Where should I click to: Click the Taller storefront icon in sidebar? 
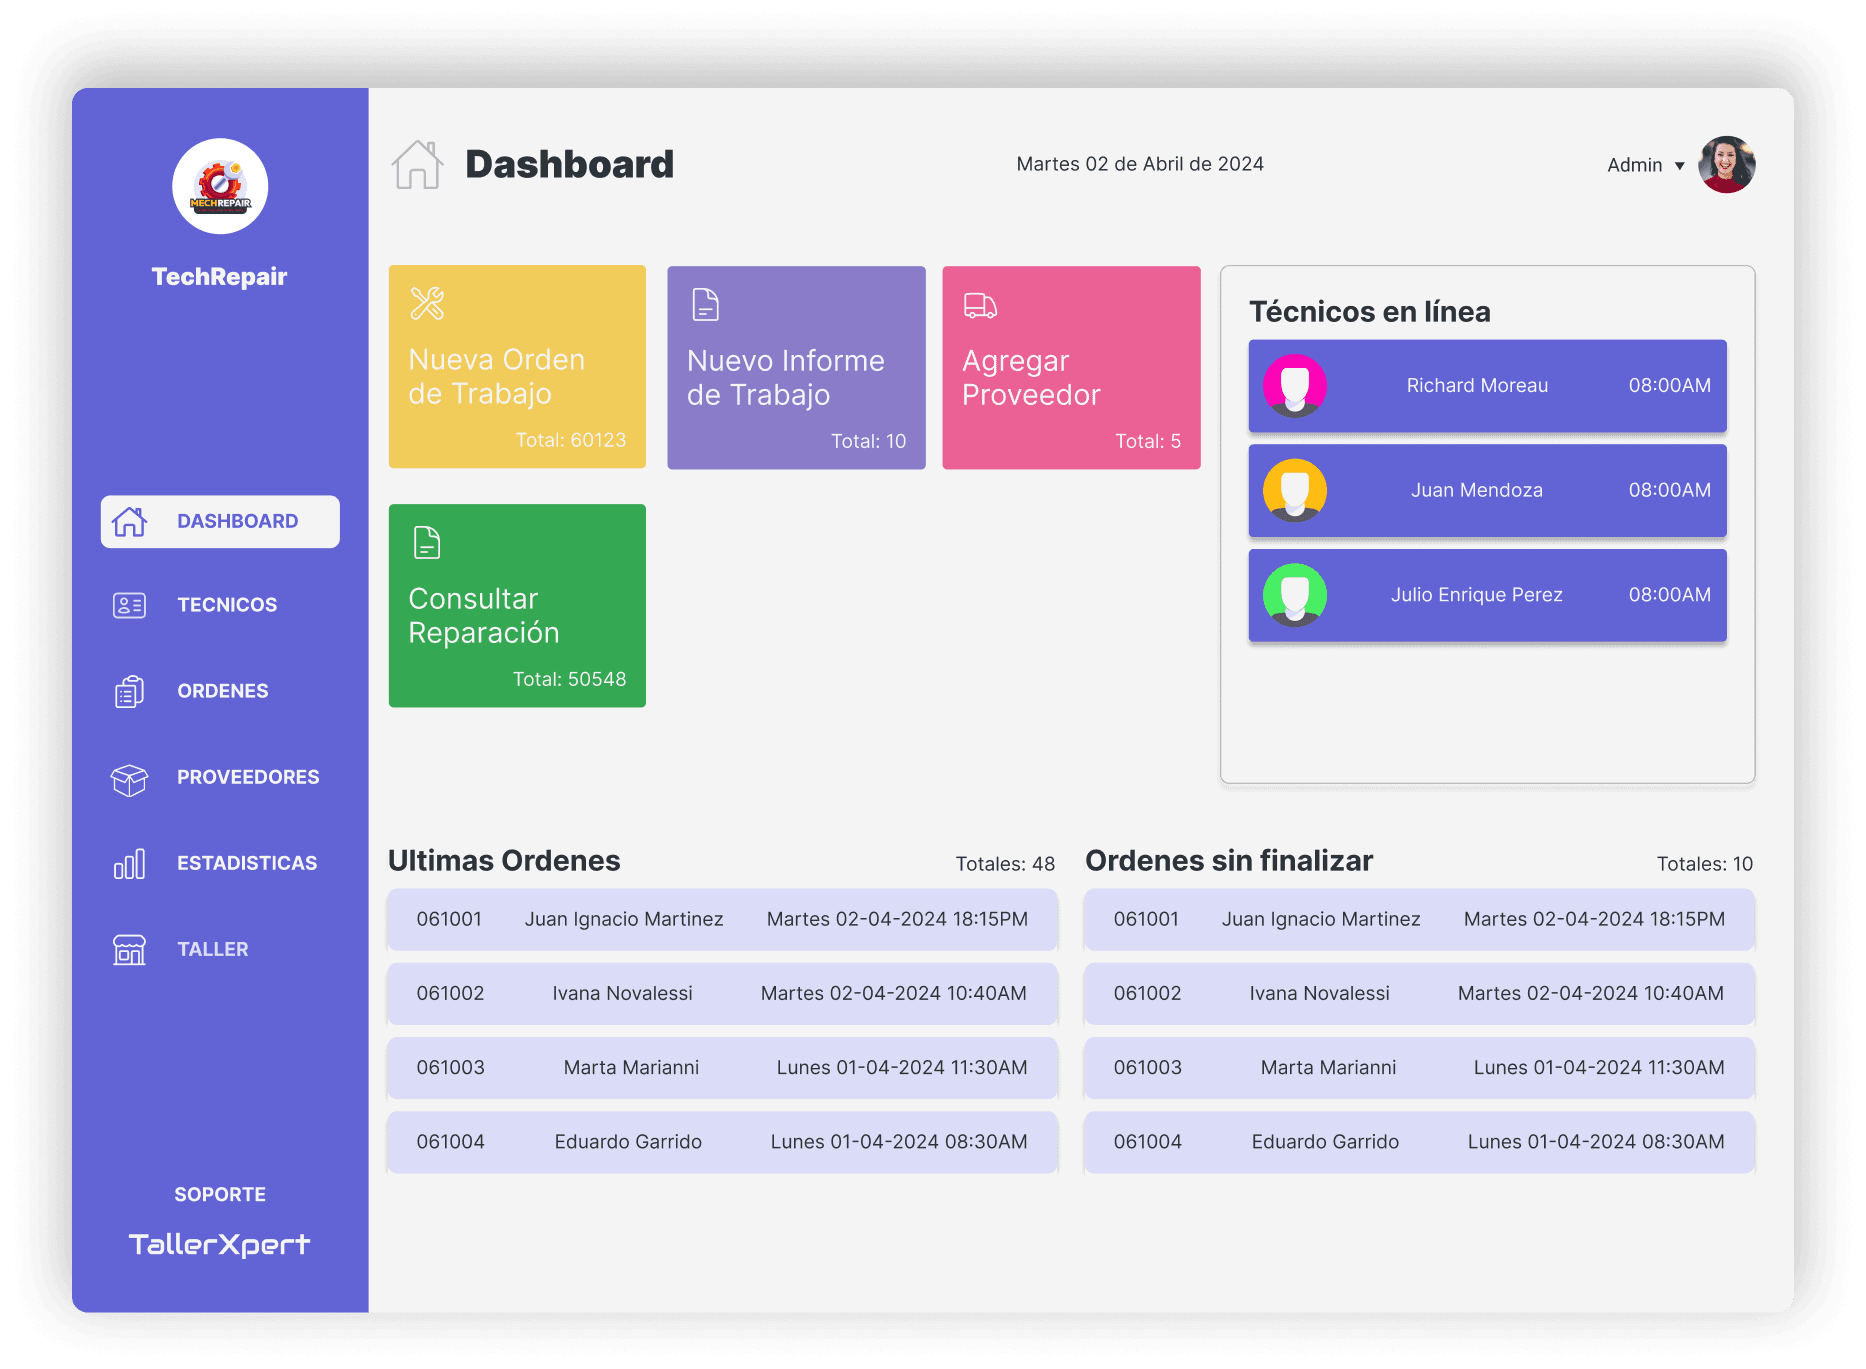[128, 949]
